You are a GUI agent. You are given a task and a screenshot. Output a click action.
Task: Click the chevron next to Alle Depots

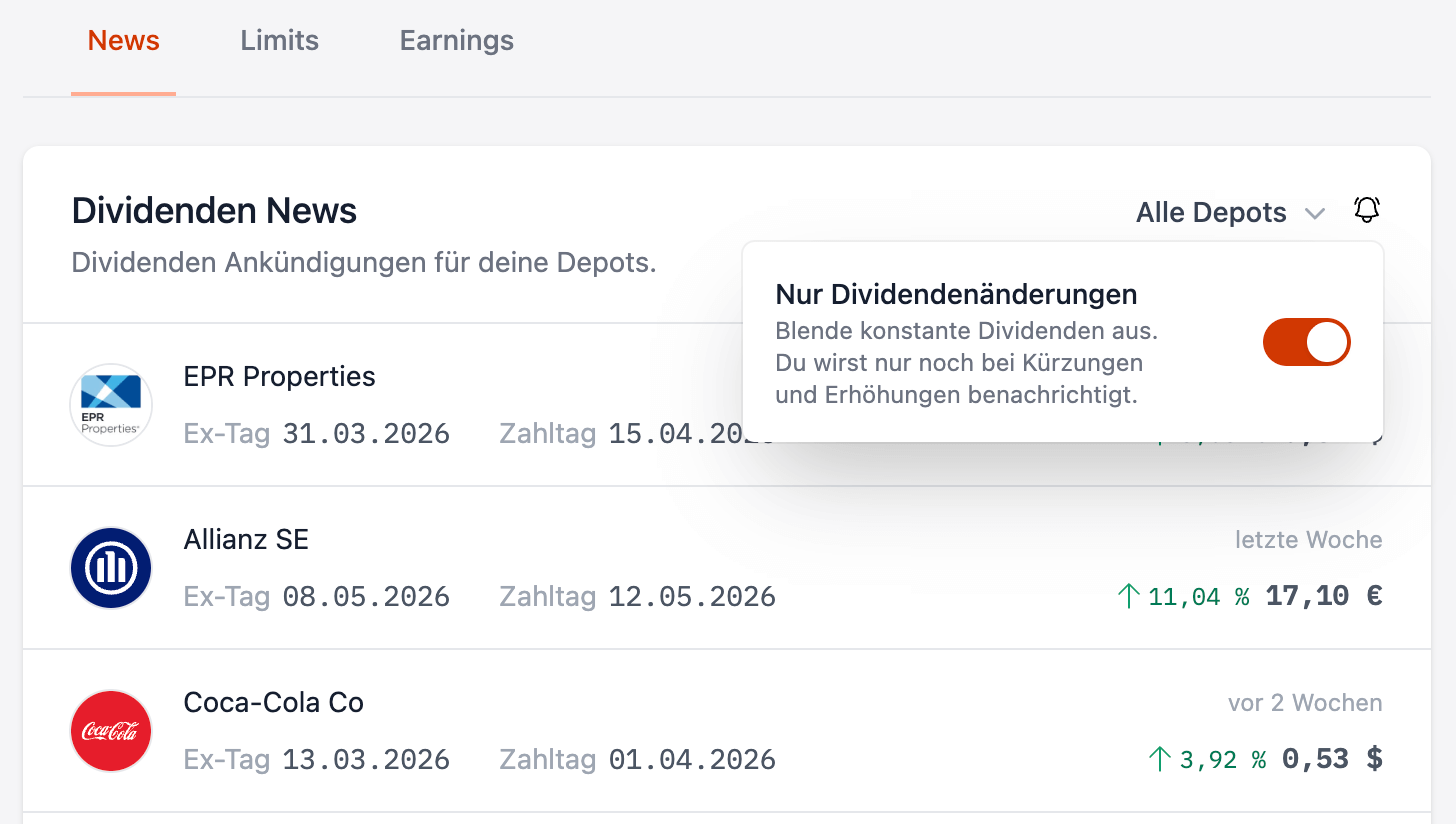point(1315,213)
